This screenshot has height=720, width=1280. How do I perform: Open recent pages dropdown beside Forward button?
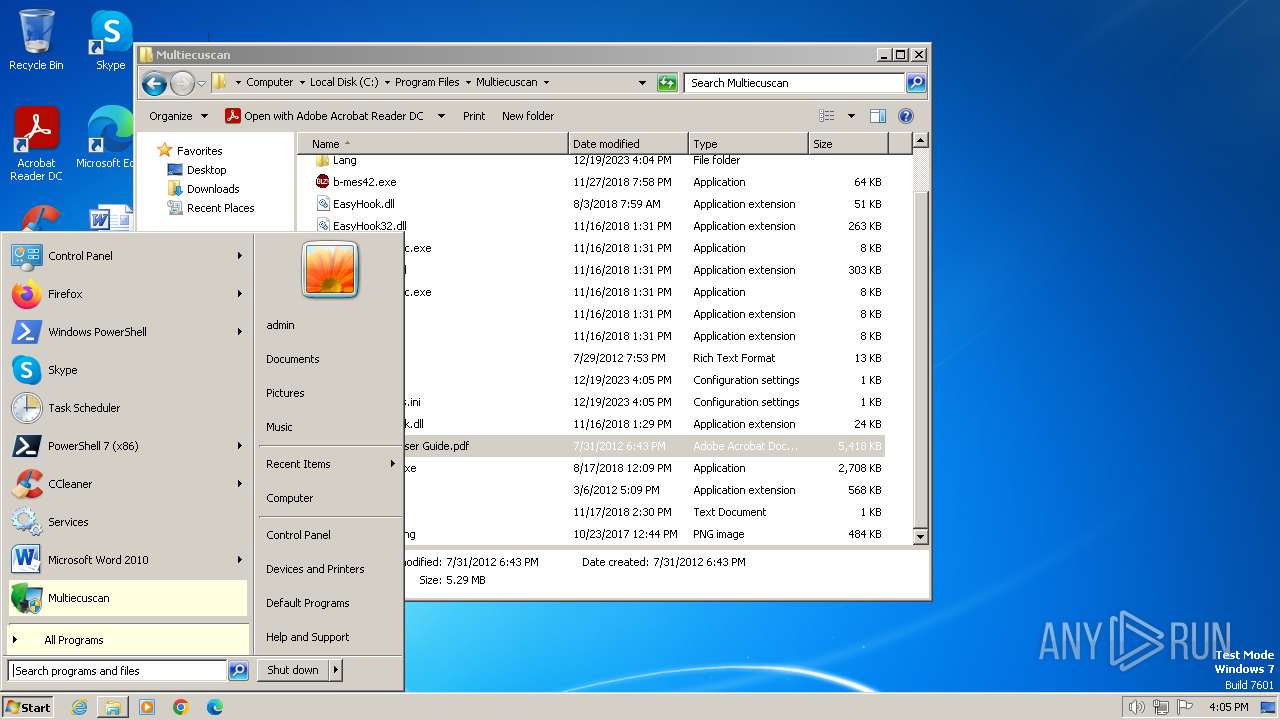[202, 83]
